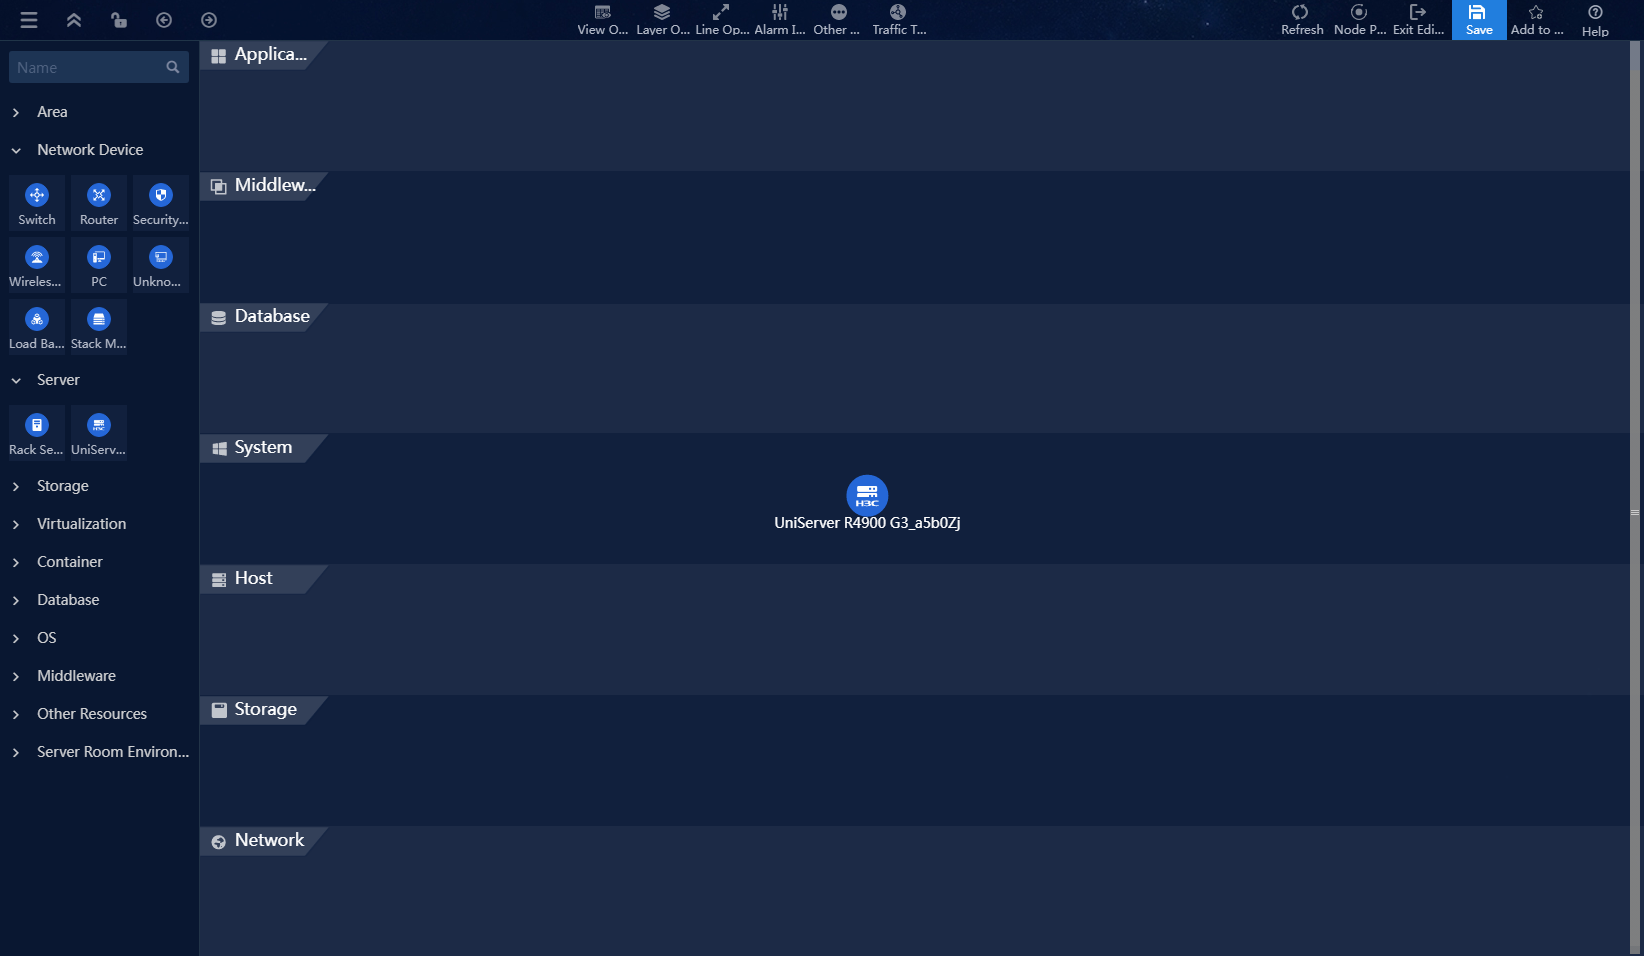
Task: Click the Add to favorites star
Action: pos(1537,20)
